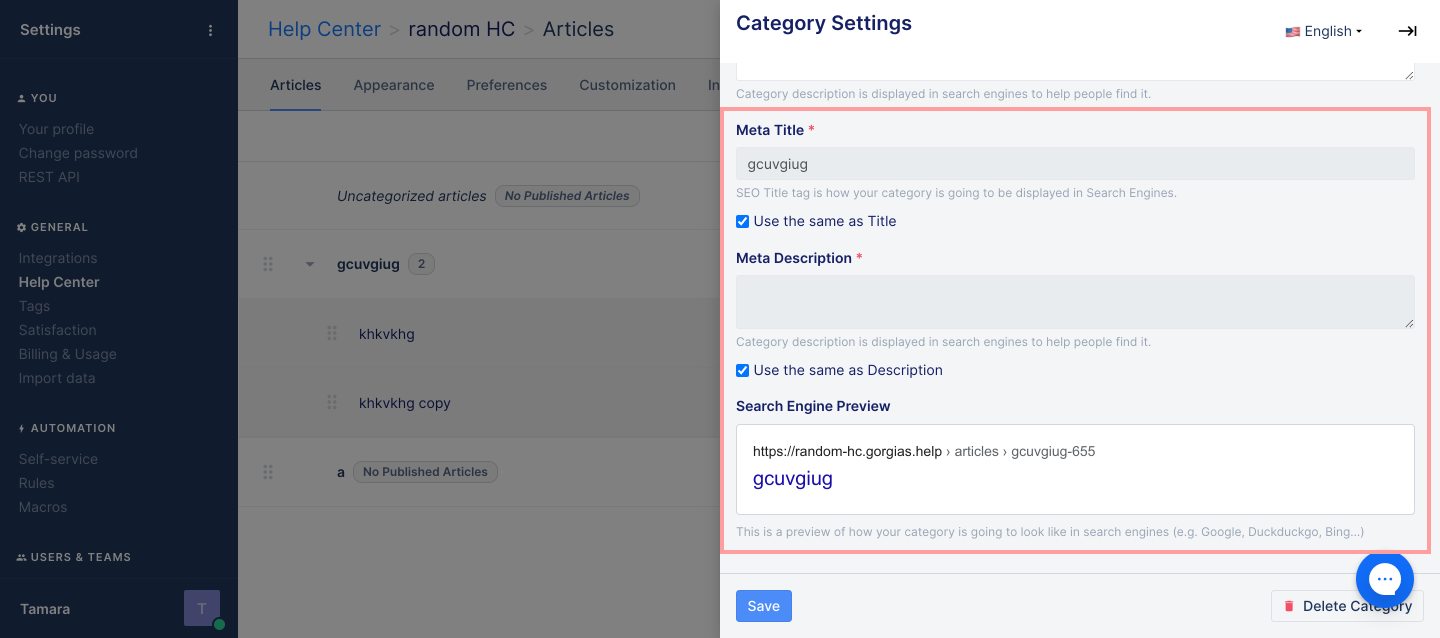Uncheck Use the same as Title
This screenshot has height=638, width=1440.
742,221
